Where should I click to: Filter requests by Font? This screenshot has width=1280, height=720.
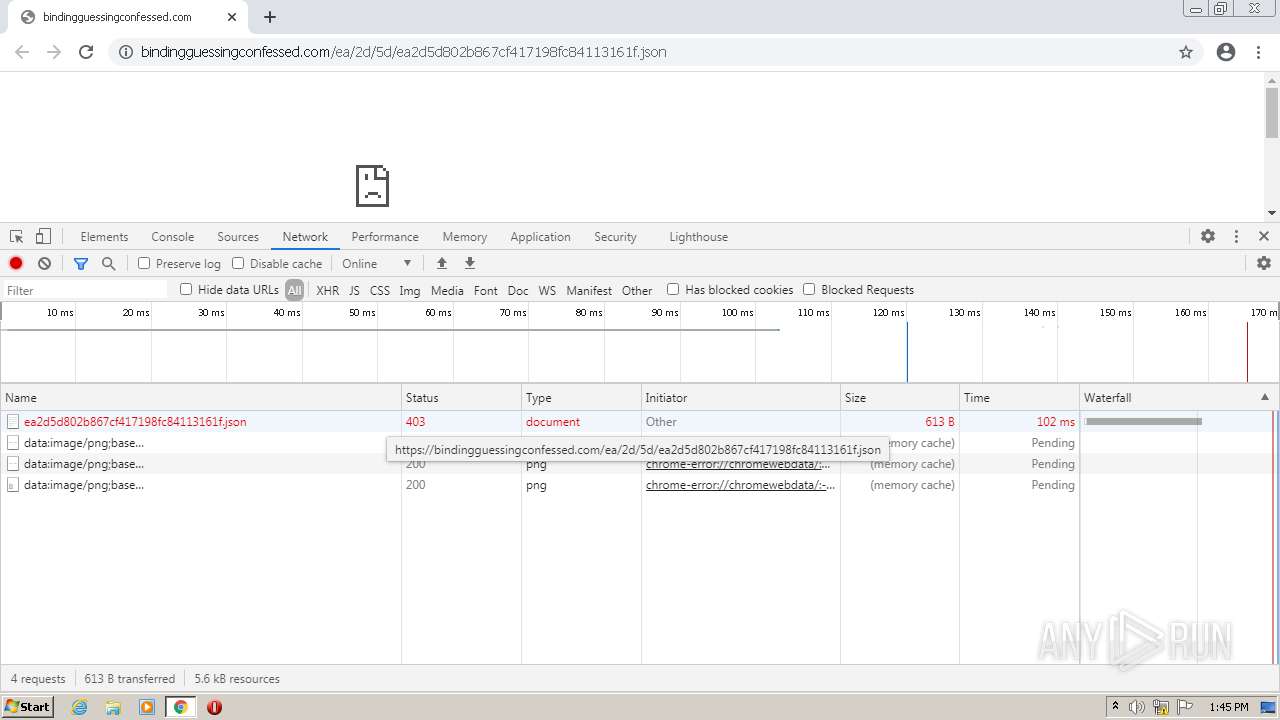486,291
